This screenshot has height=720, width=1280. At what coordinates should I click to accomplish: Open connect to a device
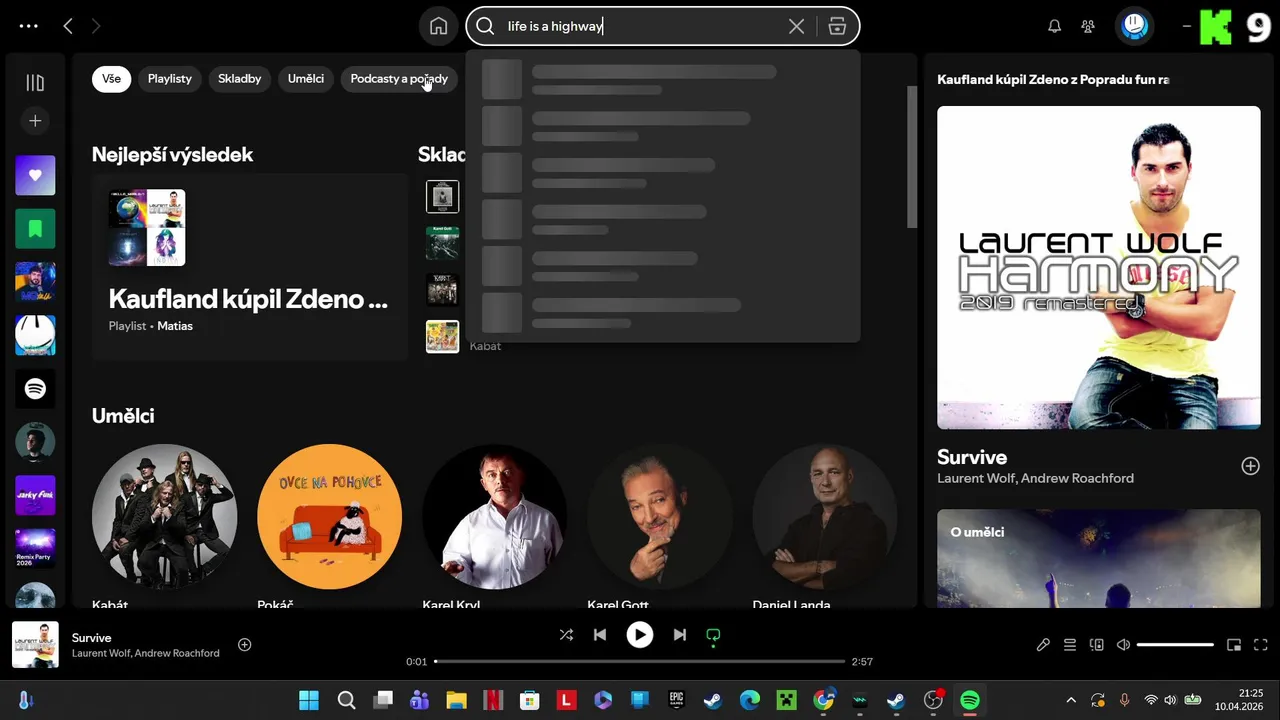point(1096,645)
